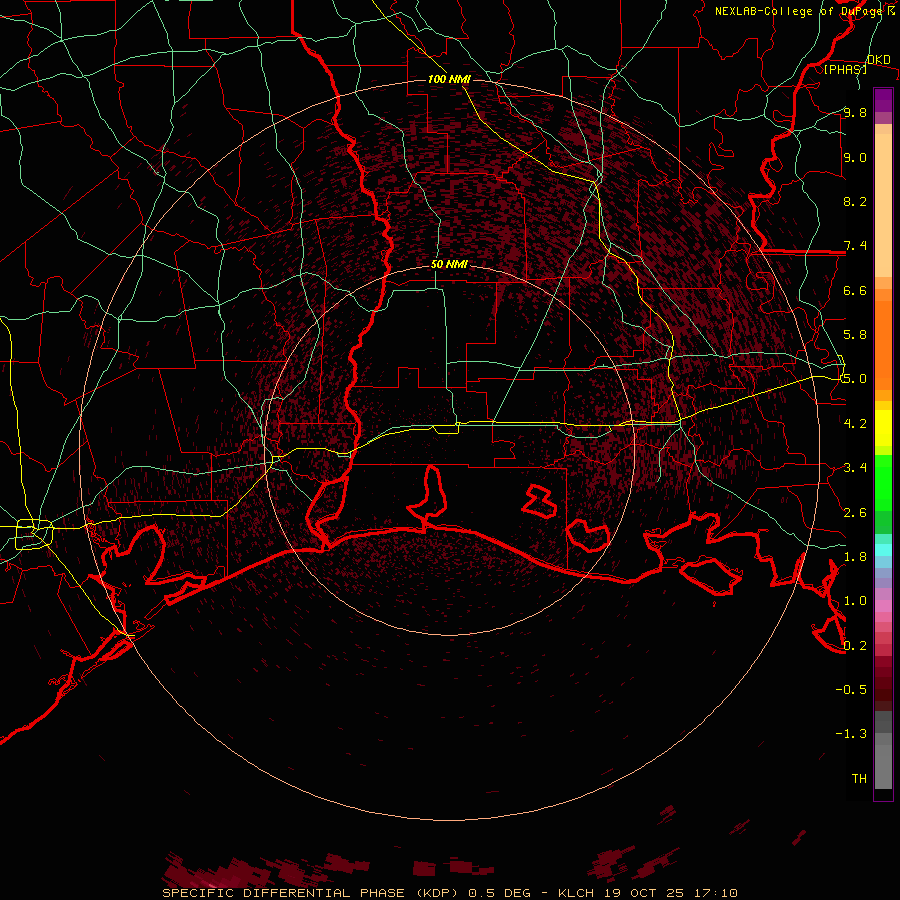Click the 50 NMI range ring label

click(449, 264)
